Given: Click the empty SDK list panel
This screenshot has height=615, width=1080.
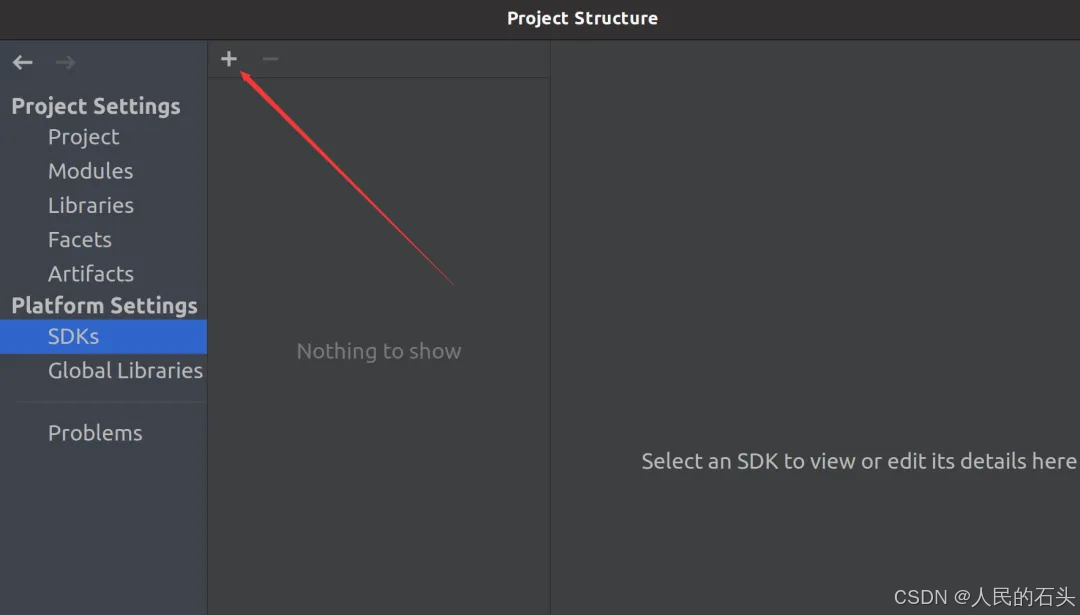Looking at the screenshot, I should pyautogui.click(x=378, y=200).
